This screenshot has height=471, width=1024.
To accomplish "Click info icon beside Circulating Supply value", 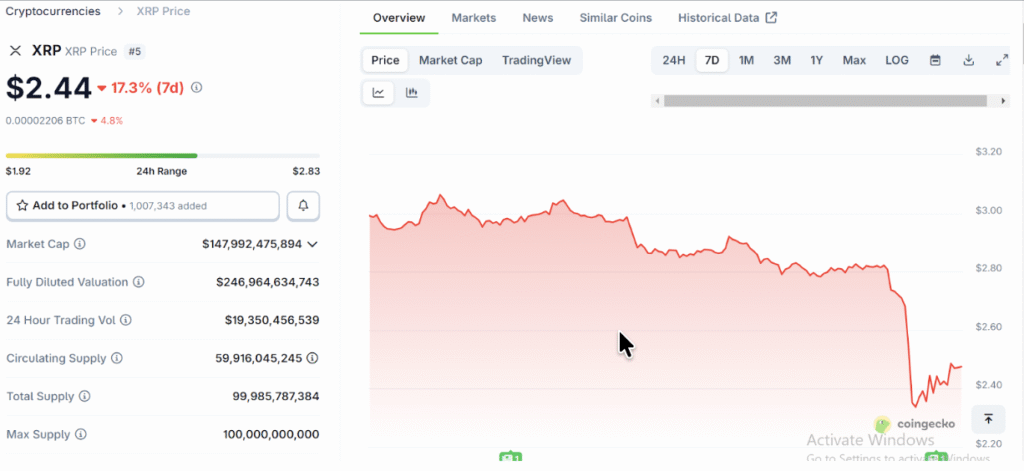I will [313, 358].
